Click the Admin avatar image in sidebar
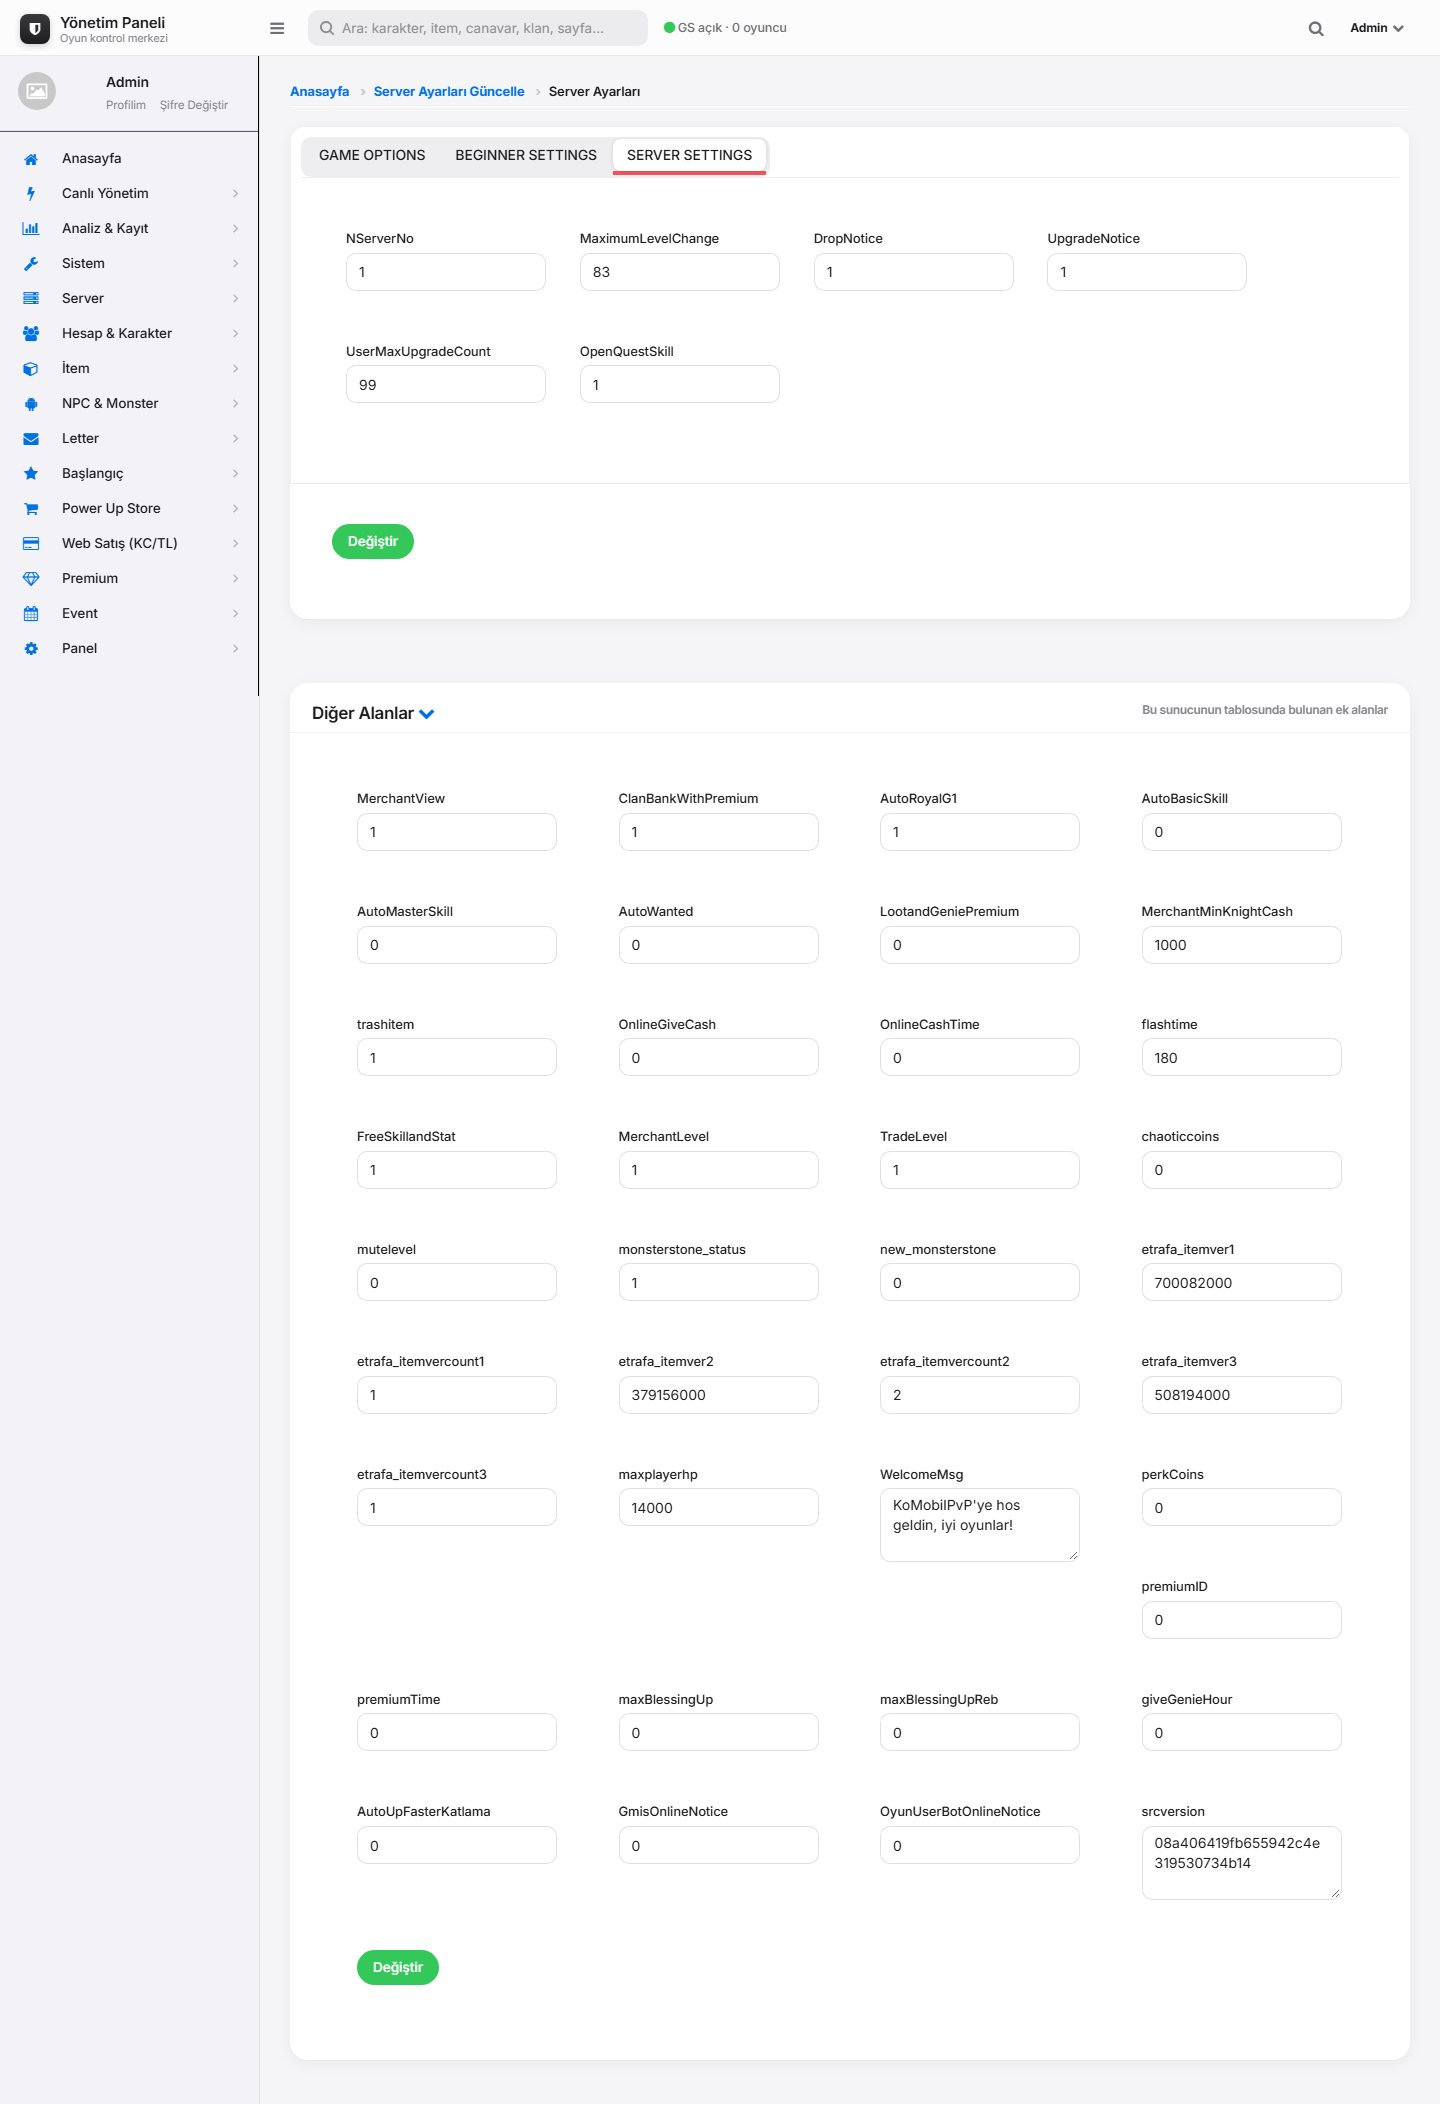 (x=37, y=91)
